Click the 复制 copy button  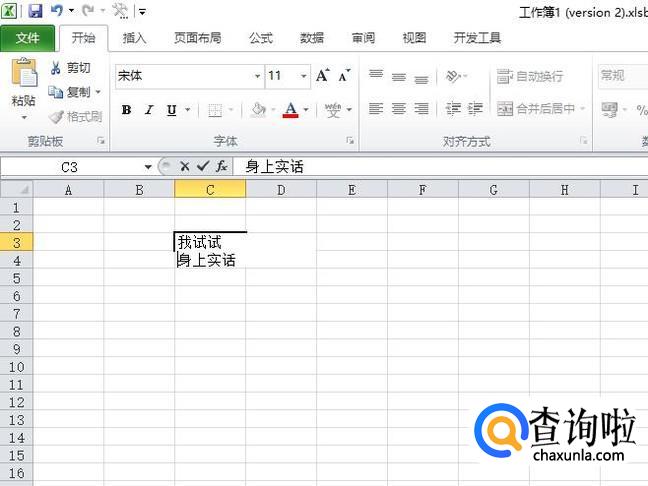[x=69, y=92]
